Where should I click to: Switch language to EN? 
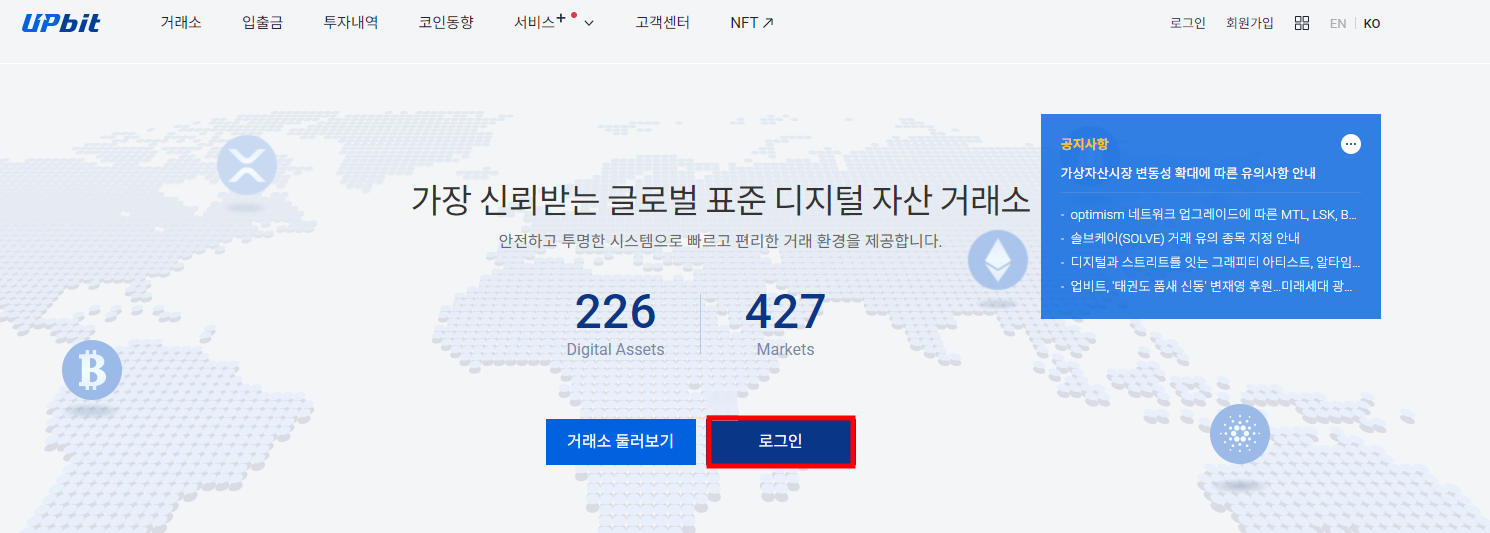point(1338,23)
